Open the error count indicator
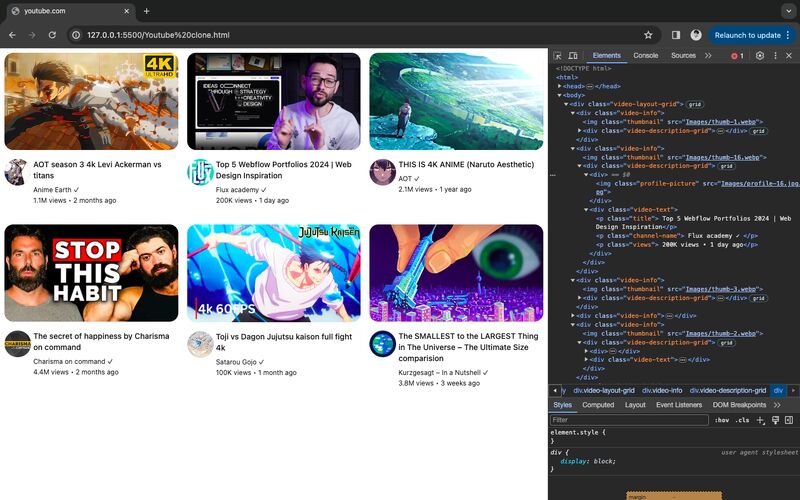800x500 pixels. point(737,56)
